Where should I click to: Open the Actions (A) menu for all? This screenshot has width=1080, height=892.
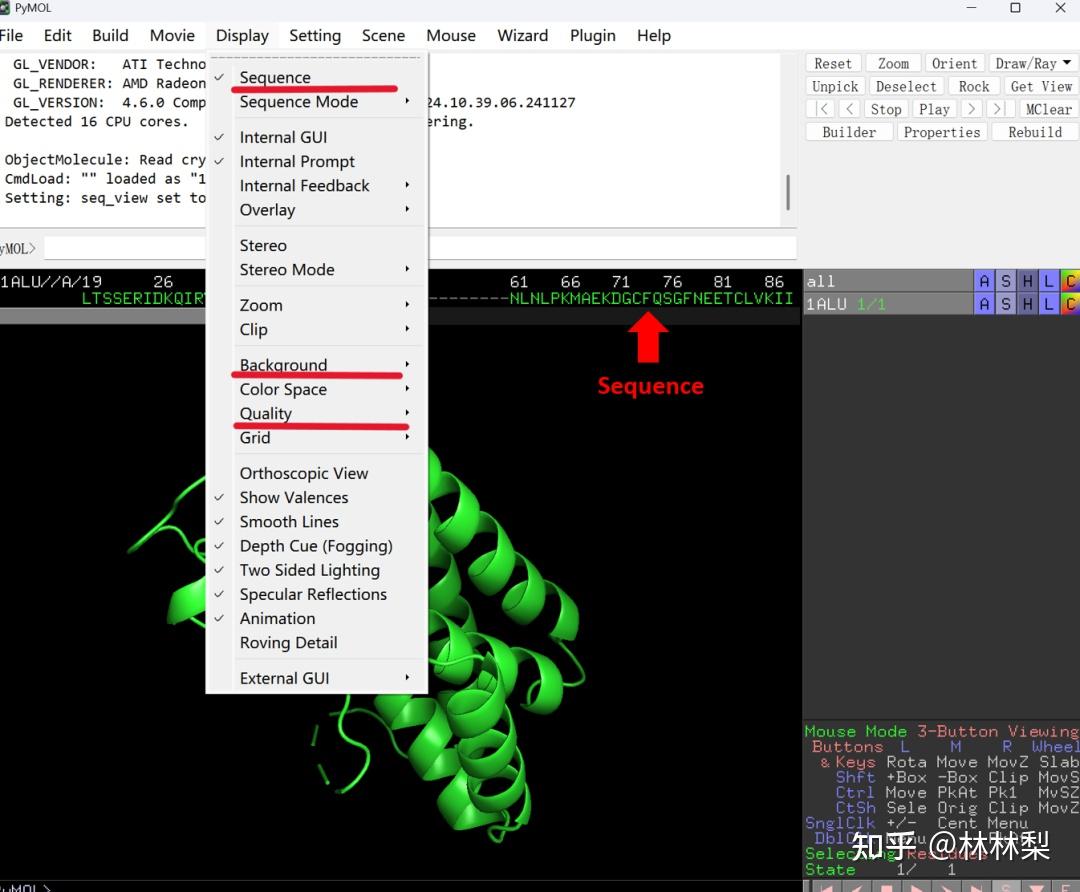coord(984,281)
